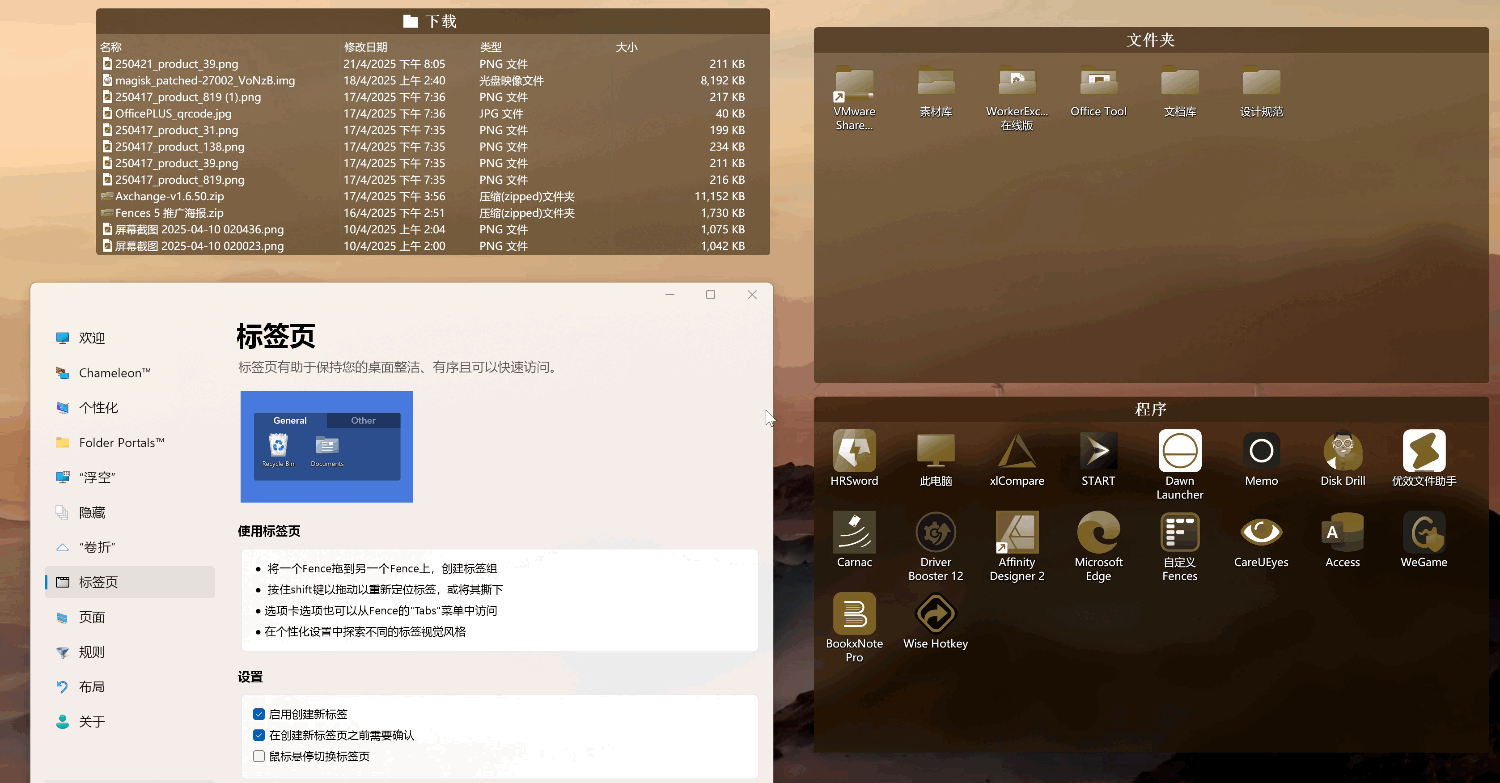The image size is (1500, 783).
Task: Select 个性化 in the sidebar
Action: tap(100, 407)
